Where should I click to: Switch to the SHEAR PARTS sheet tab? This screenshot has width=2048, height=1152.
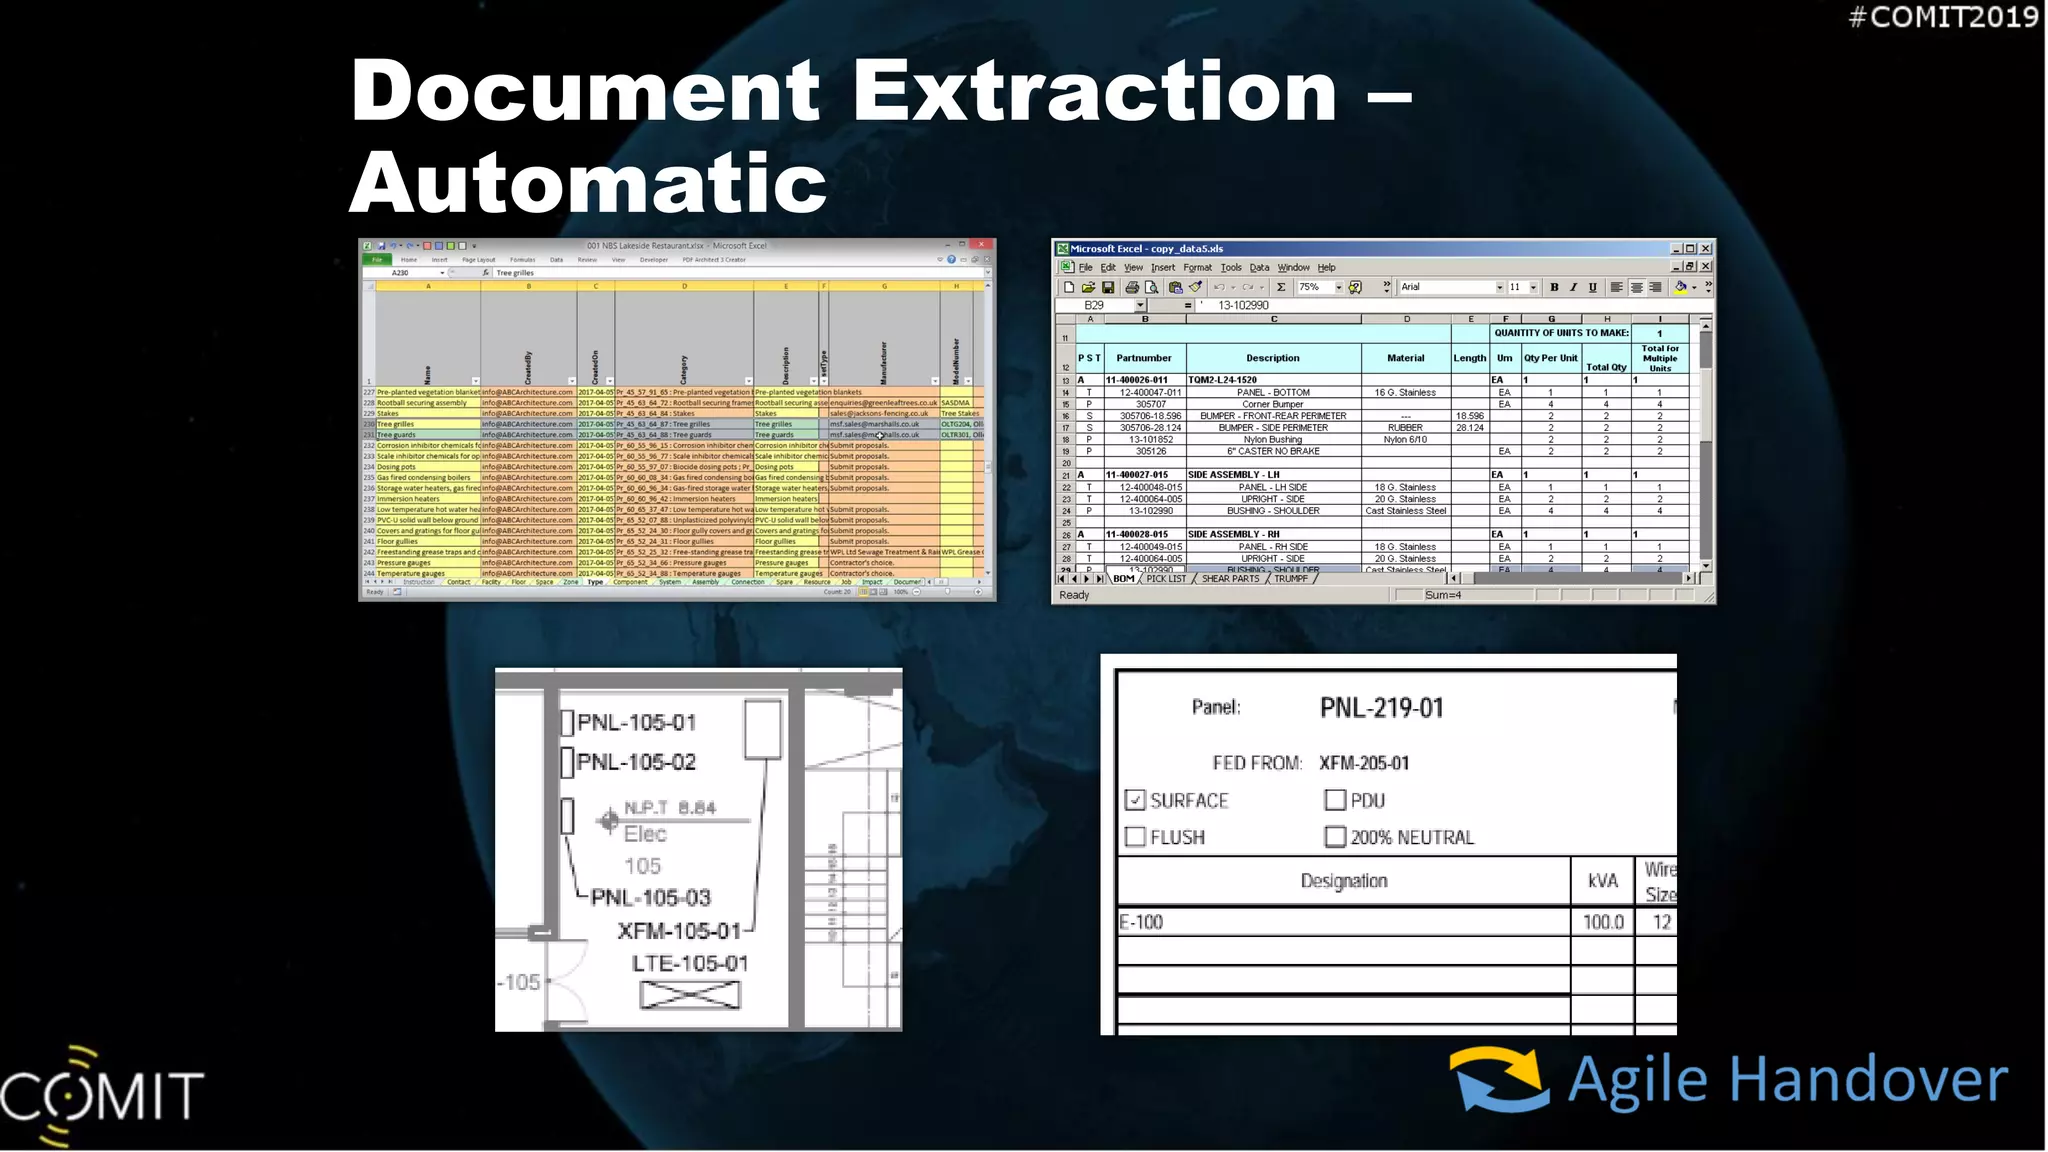point(1230,579)
